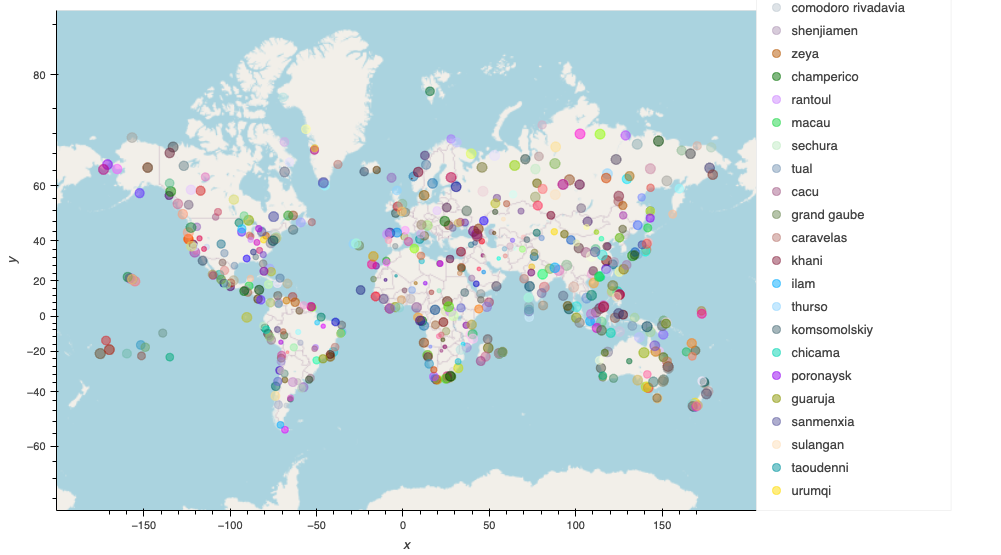The height and width of the screenshot is (555, 1001).
Task: Toggle komsomolskiy legend entry
Action: coord(822,330)
